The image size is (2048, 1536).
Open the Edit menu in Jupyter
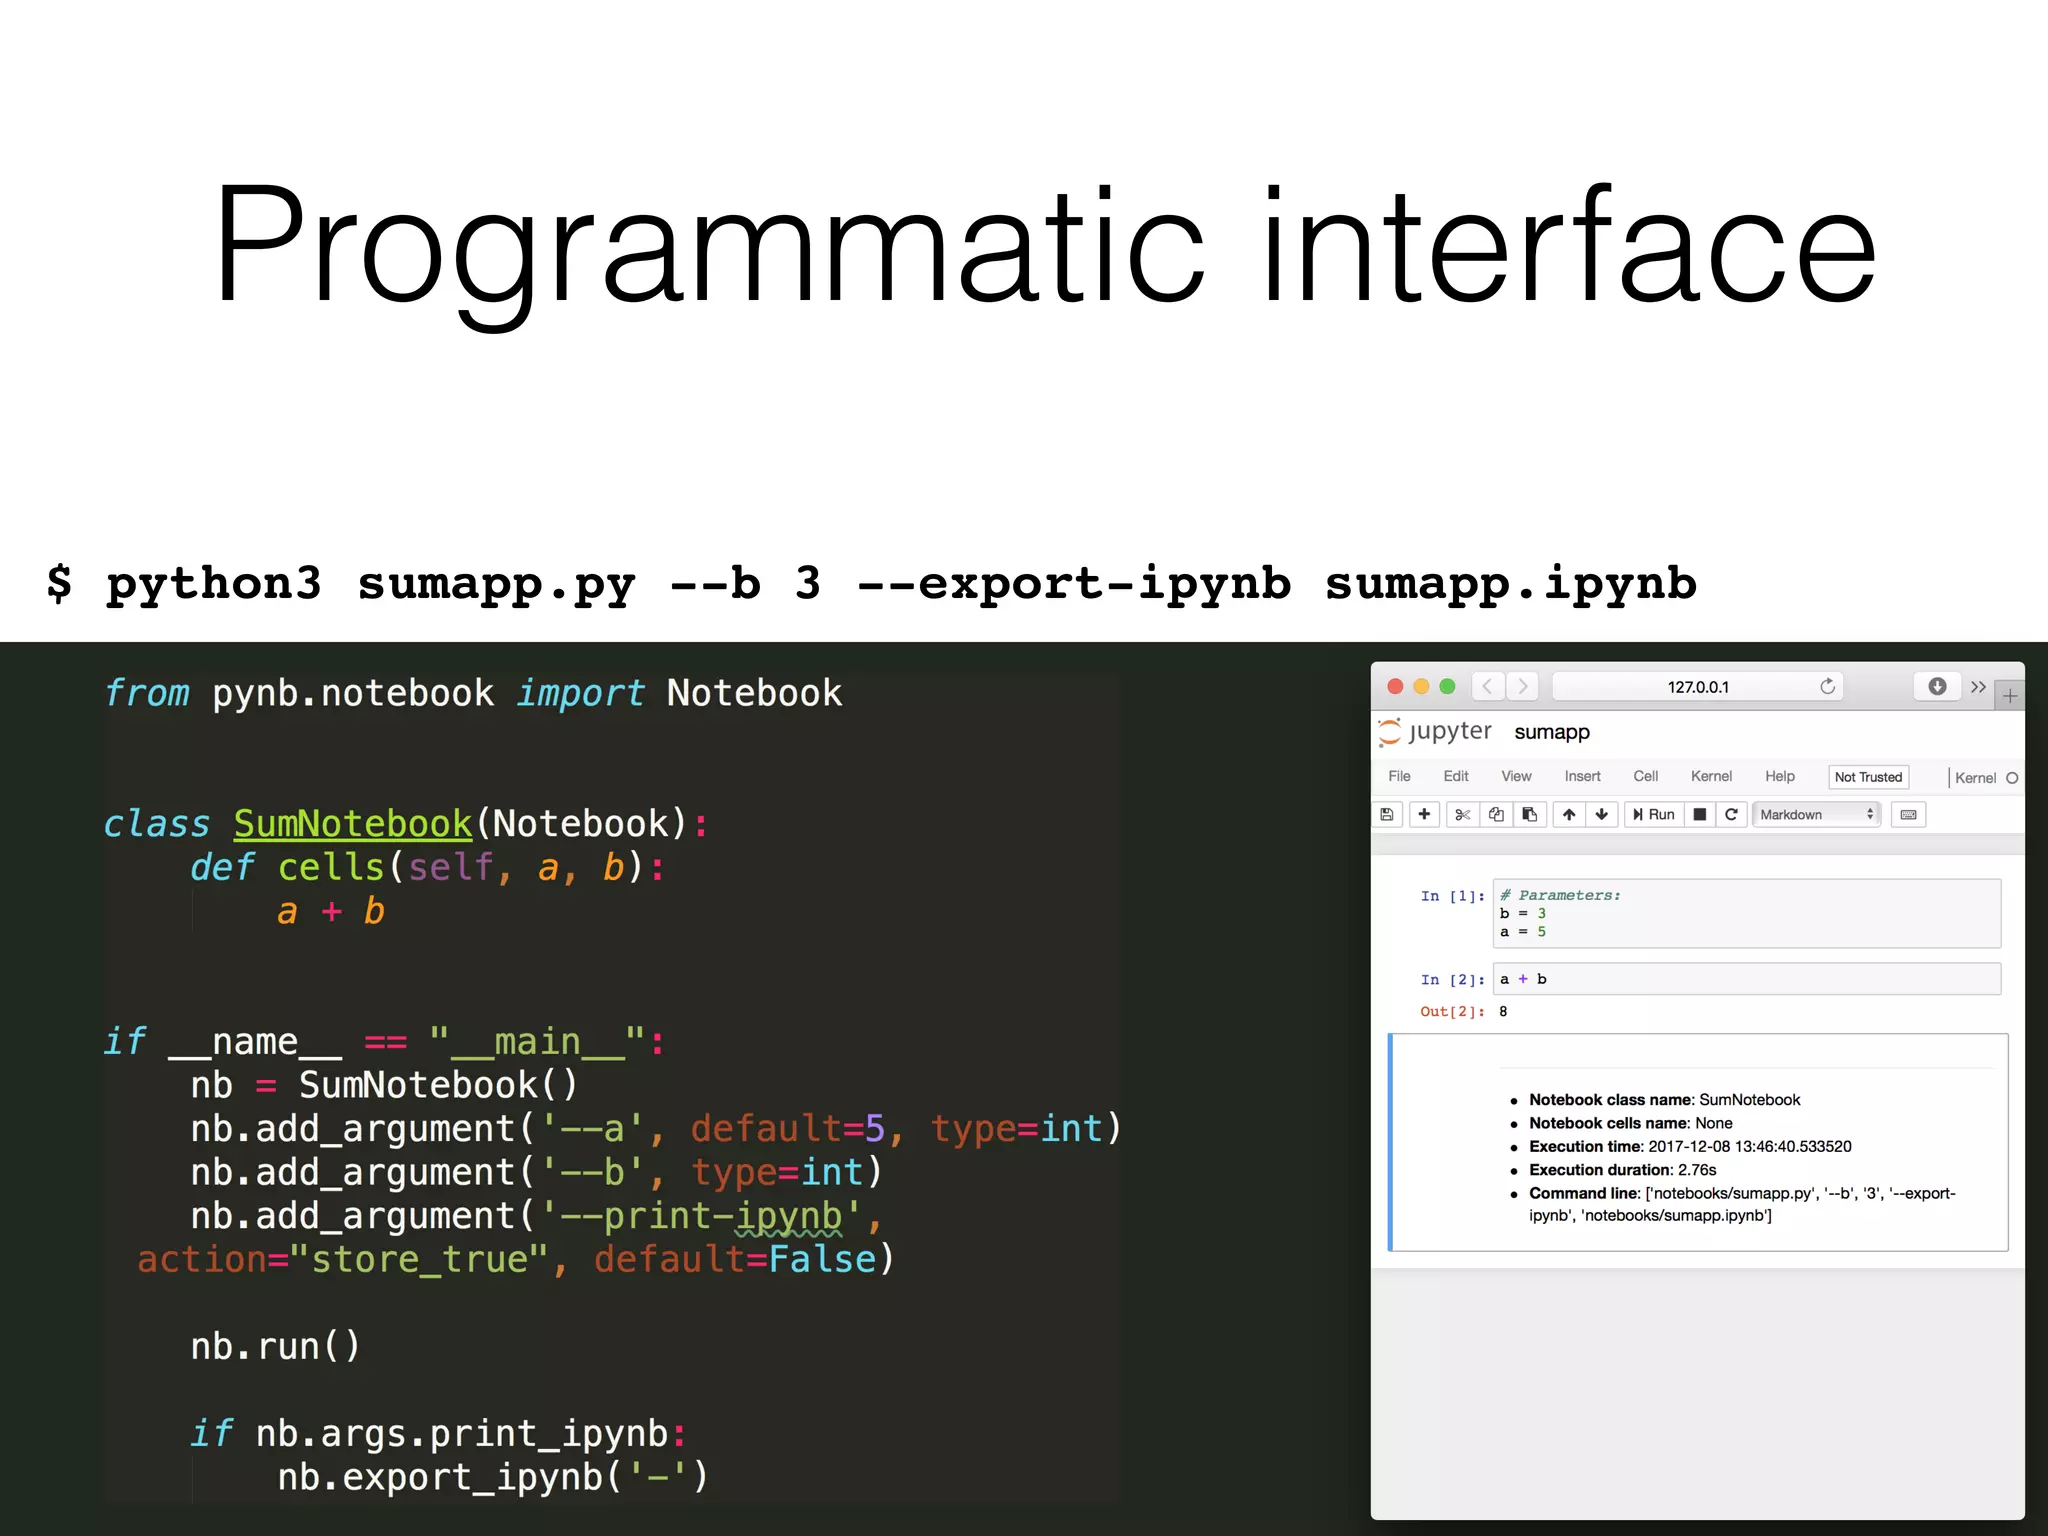click(1456, 776)
